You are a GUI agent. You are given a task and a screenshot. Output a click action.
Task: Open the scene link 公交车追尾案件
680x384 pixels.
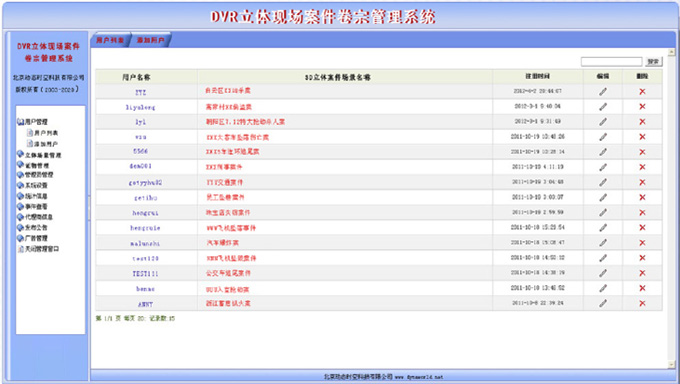228,273
